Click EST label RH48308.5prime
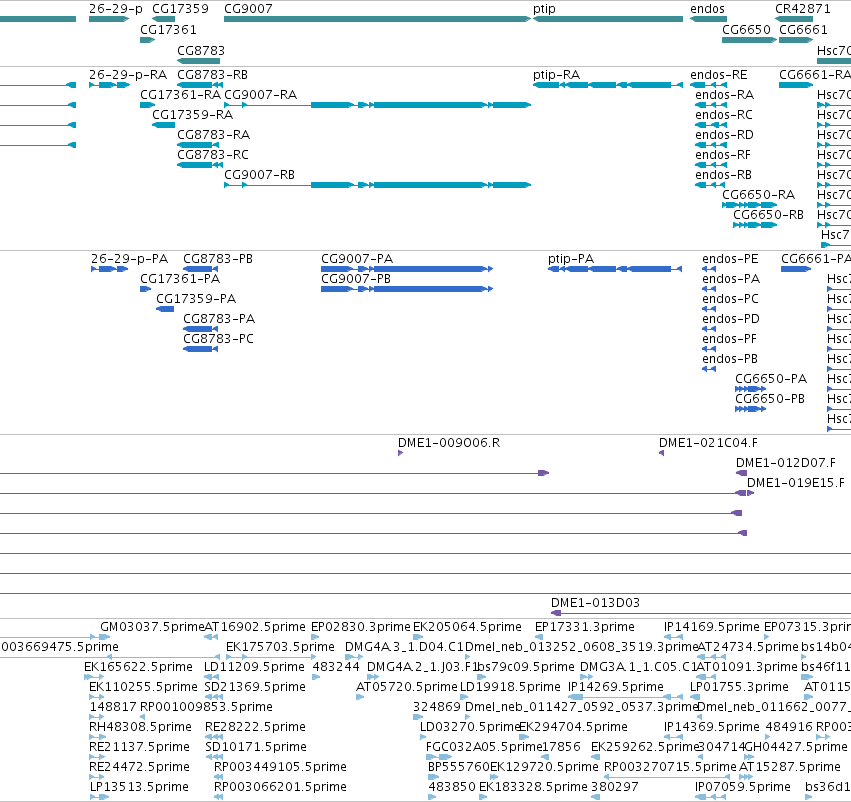Screen dimensions: 851x802 point(141,727)
